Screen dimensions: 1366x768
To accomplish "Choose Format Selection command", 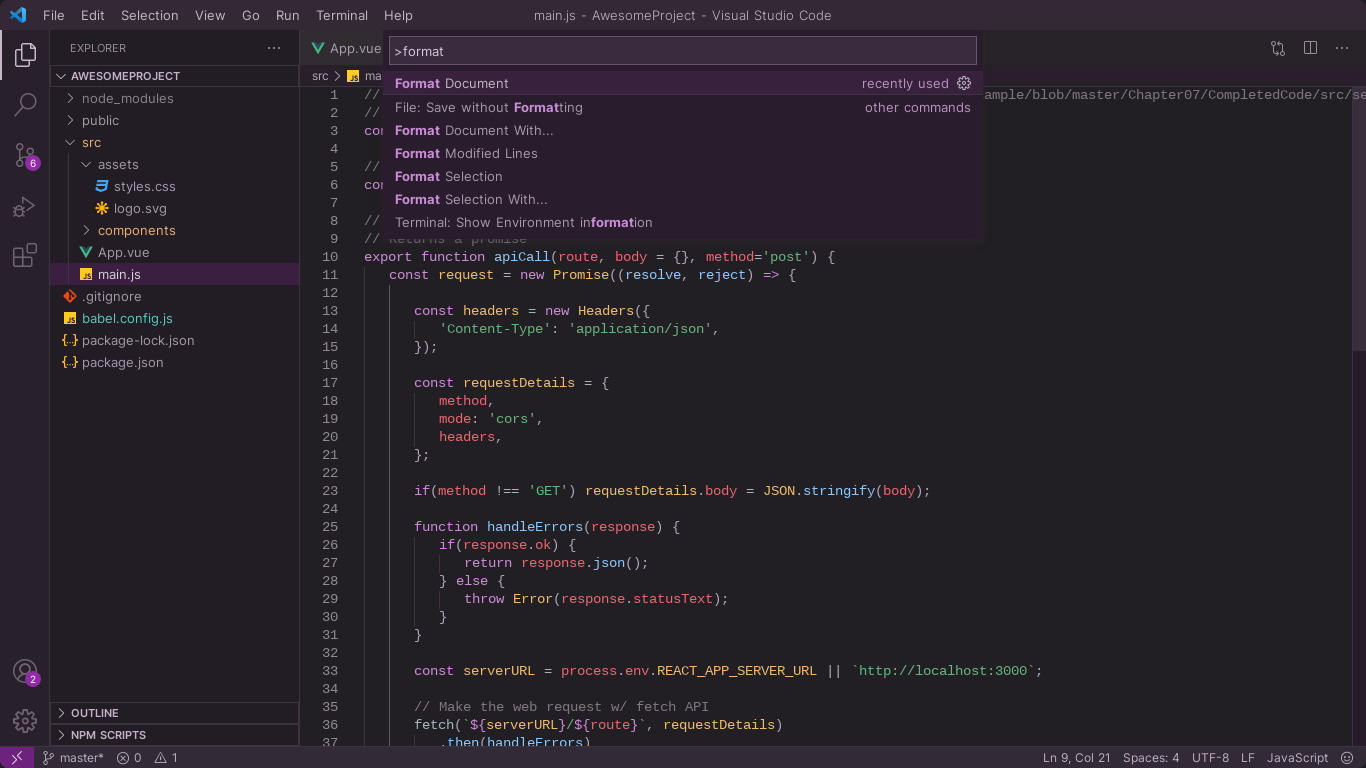I will tap(683, 176).
